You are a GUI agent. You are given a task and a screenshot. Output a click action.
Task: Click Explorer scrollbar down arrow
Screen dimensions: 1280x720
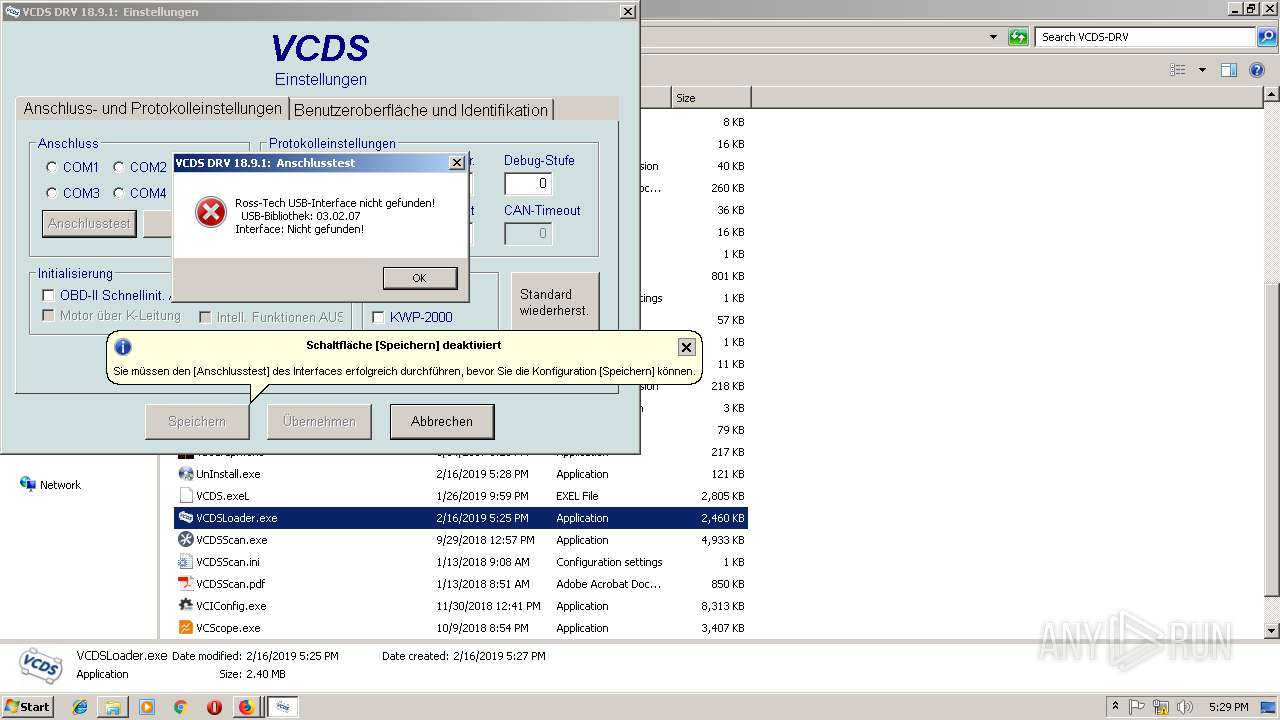click(1272, 631)
